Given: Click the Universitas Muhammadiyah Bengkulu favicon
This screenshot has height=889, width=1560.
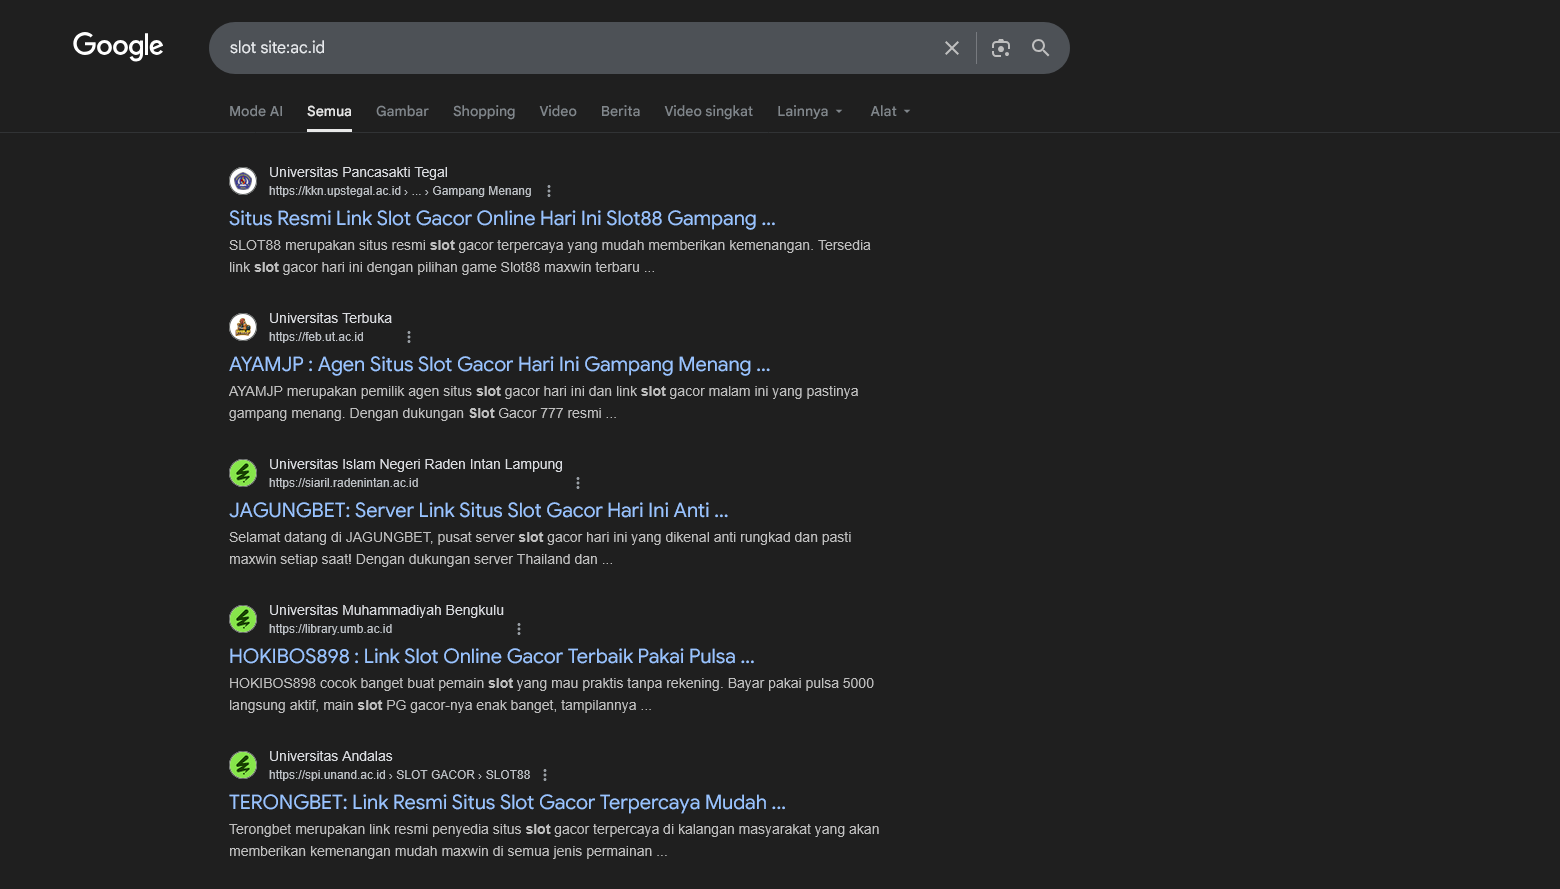Looking at the screenshot, I should [243, 619].
